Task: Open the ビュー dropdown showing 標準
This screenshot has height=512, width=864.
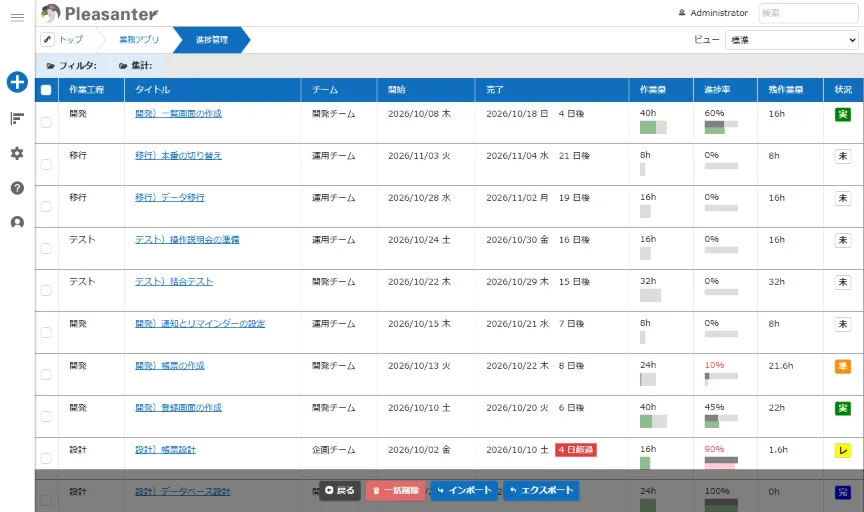Action: (x=792, y=40)
